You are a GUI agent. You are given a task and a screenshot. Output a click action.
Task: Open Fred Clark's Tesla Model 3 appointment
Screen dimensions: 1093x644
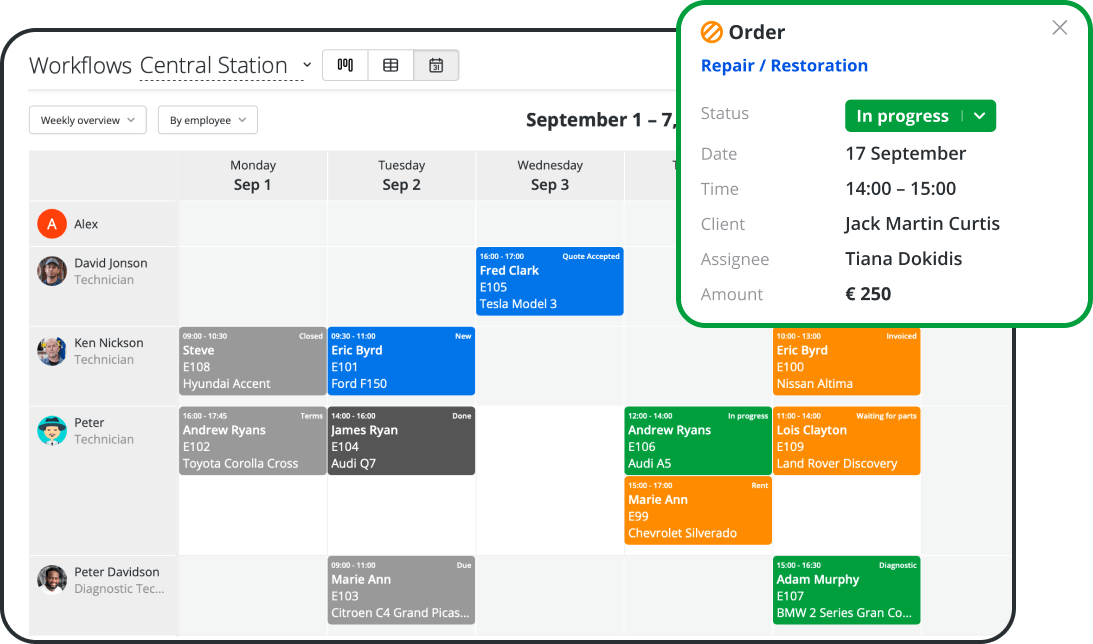tap(549, 281)
